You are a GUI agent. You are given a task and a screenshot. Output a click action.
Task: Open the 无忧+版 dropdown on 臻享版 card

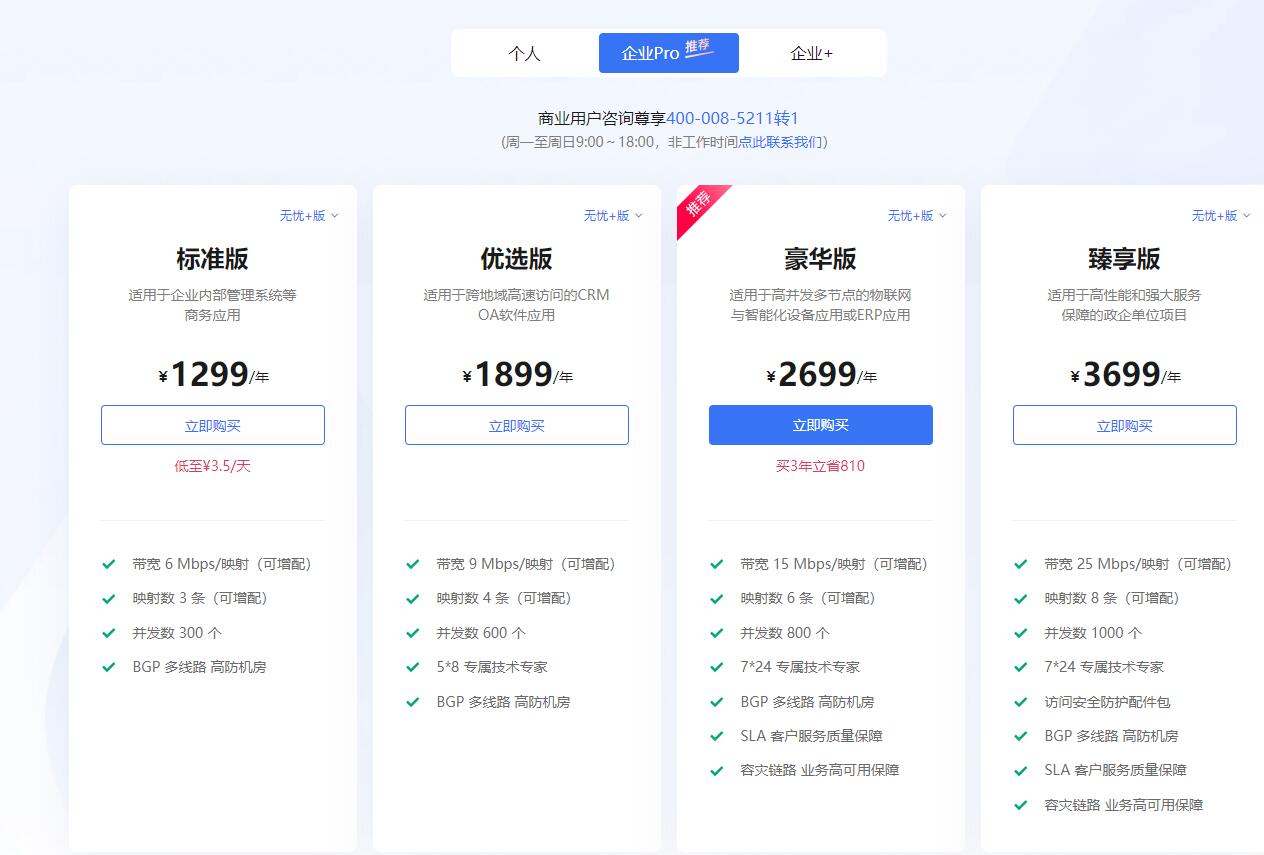coord(1221,216)
